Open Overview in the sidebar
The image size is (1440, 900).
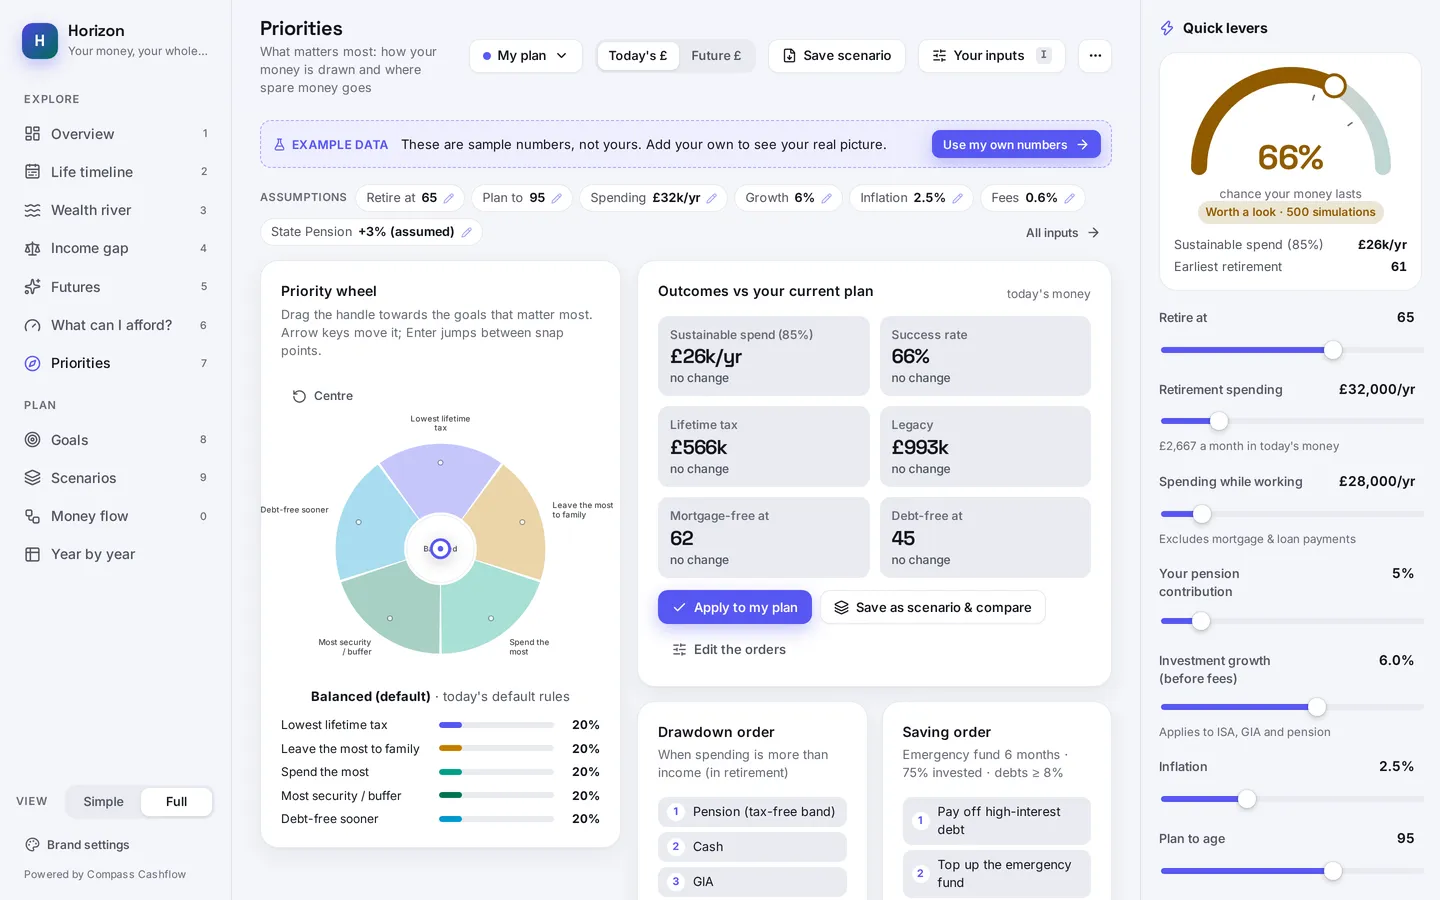pyautogui.click(x=116, y=134)
